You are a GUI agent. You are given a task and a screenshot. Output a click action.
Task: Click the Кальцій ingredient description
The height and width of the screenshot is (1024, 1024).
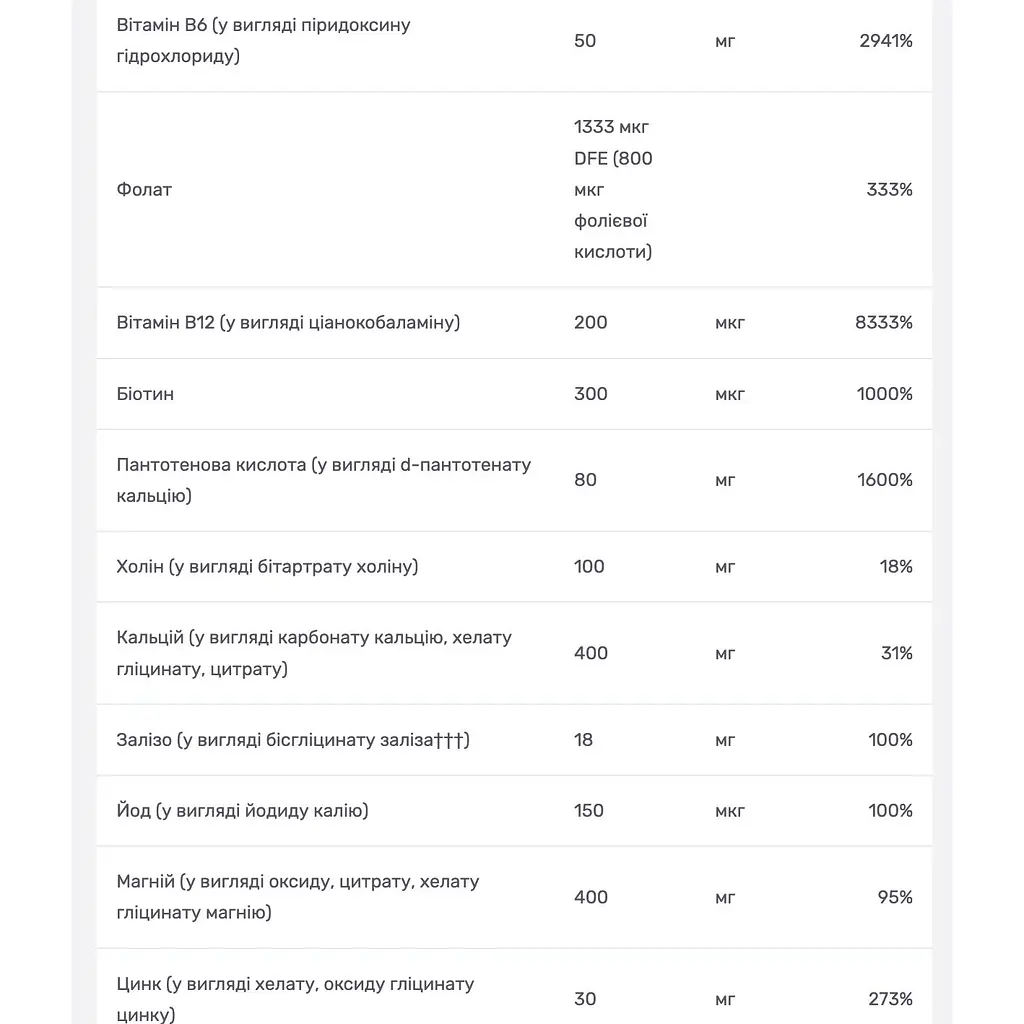[314, 653]
